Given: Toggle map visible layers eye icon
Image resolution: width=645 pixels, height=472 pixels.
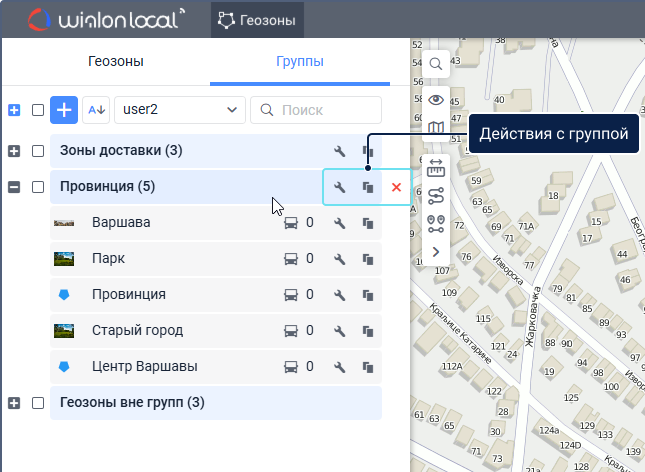Looking at the screenshot, I should point(436,99).
